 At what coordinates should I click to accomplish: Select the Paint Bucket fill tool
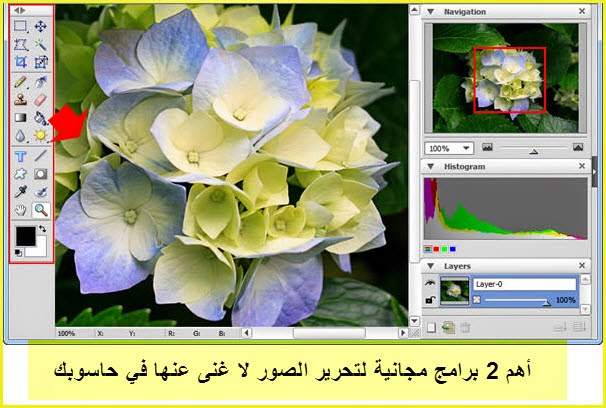click(41, 117)
